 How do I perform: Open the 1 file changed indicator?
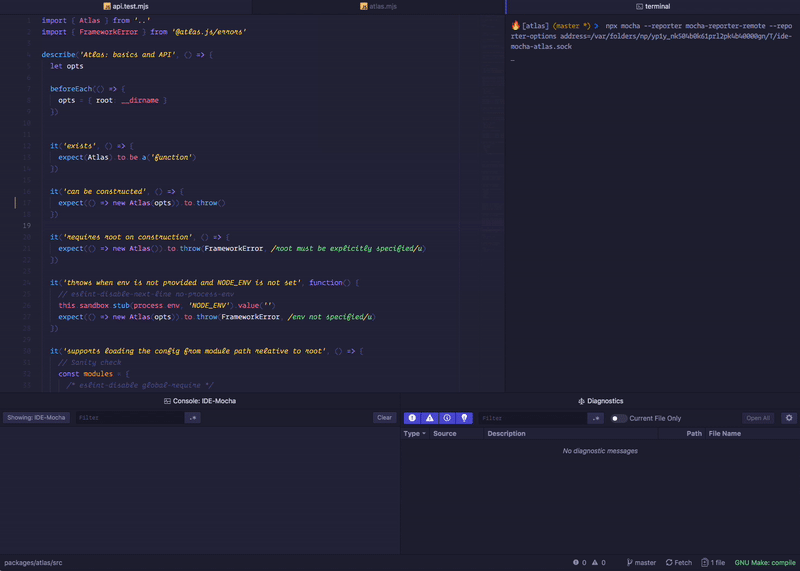coord(713,563)
